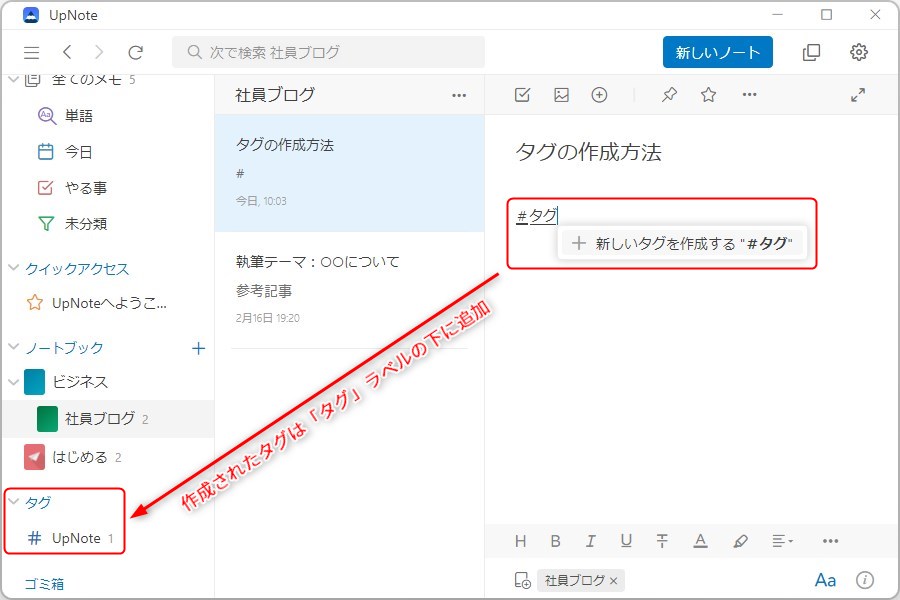Toggle italic formatting
The width and height of the screenshot is (900, 600).
(x=590, y=541)
